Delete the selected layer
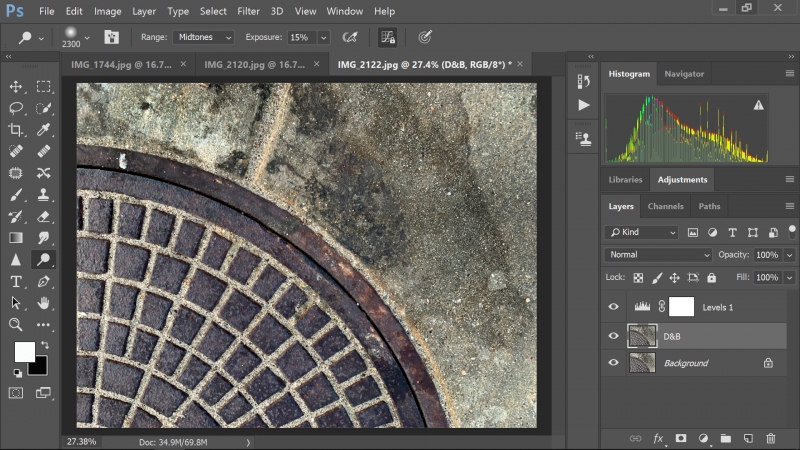 pos(770,438)
